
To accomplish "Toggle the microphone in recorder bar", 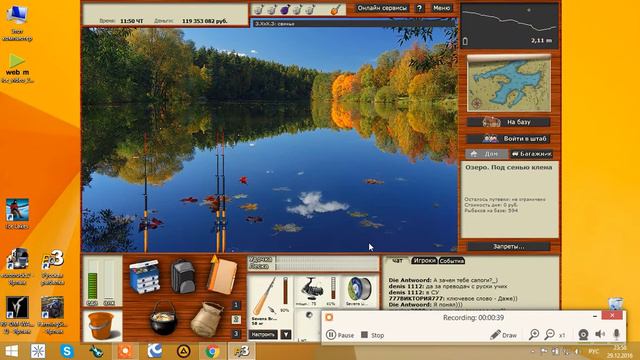I will click(616, 334).
